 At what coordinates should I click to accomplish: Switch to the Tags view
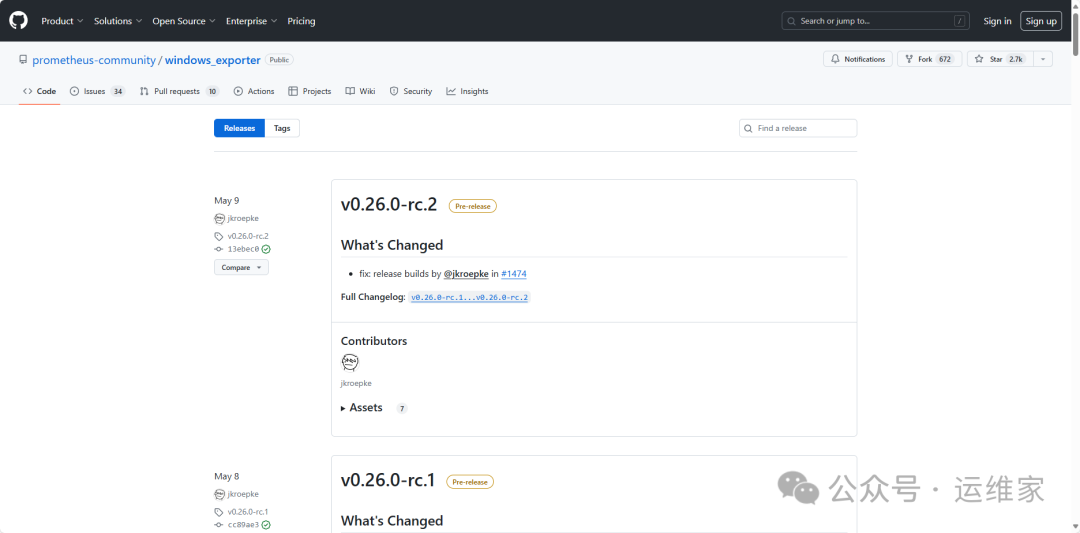pos(282,128)
